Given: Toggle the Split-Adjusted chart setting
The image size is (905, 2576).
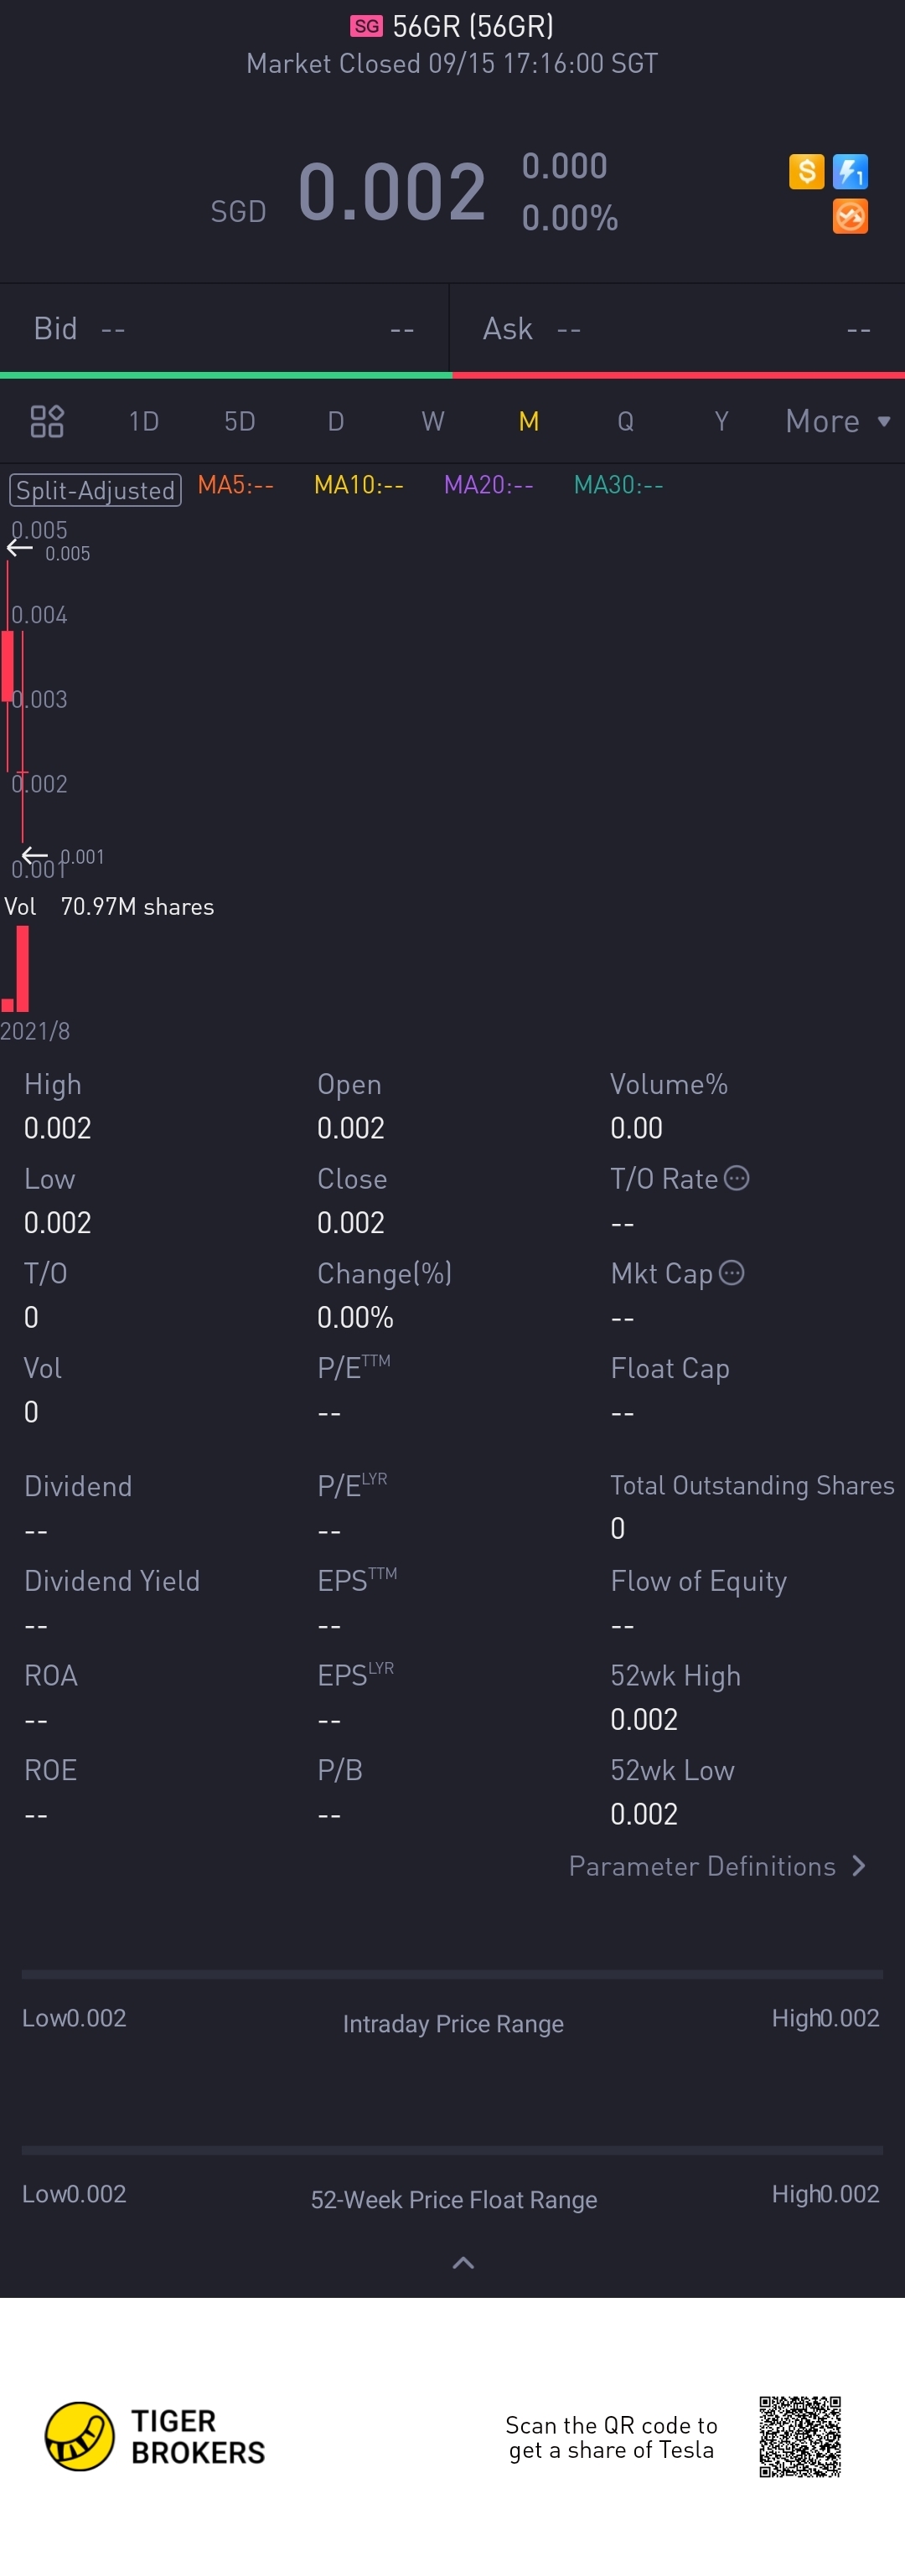Looking at the screenshot, I should [96, 490].
